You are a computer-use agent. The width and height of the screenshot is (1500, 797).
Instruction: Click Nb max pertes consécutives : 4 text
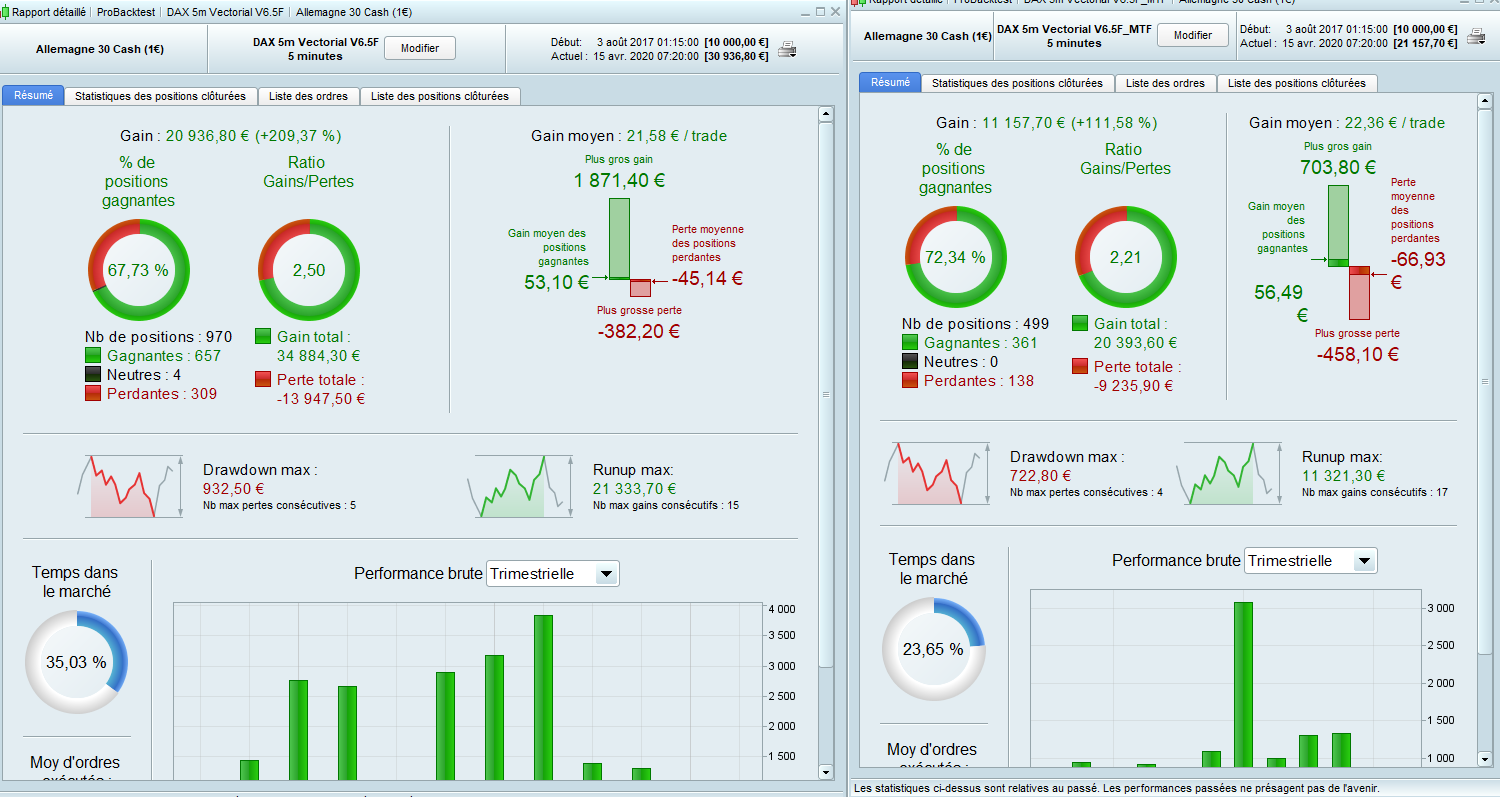1086,492
